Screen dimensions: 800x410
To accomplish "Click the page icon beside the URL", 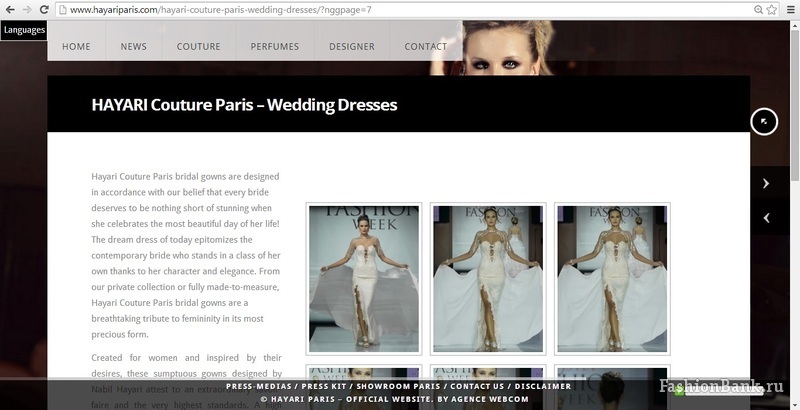I will 63,10.
